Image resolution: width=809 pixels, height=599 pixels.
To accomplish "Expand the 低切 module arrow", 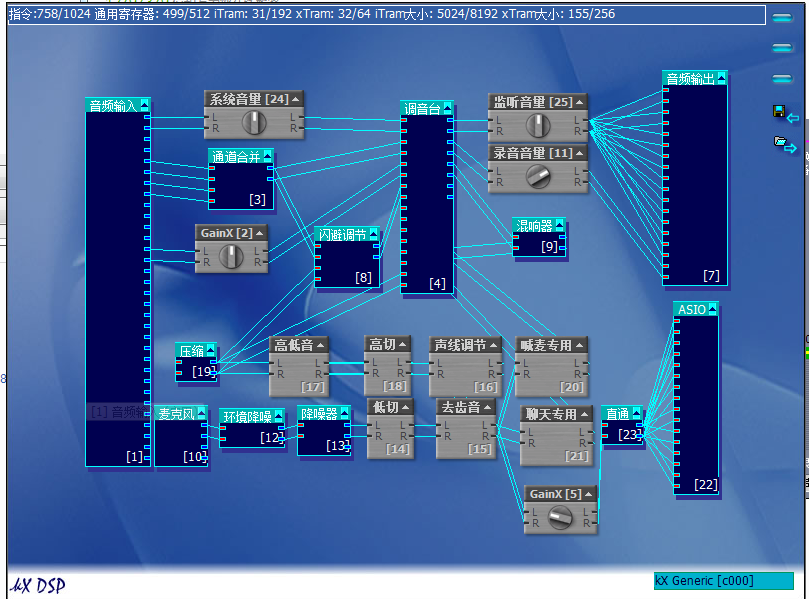I will [406, 407].
